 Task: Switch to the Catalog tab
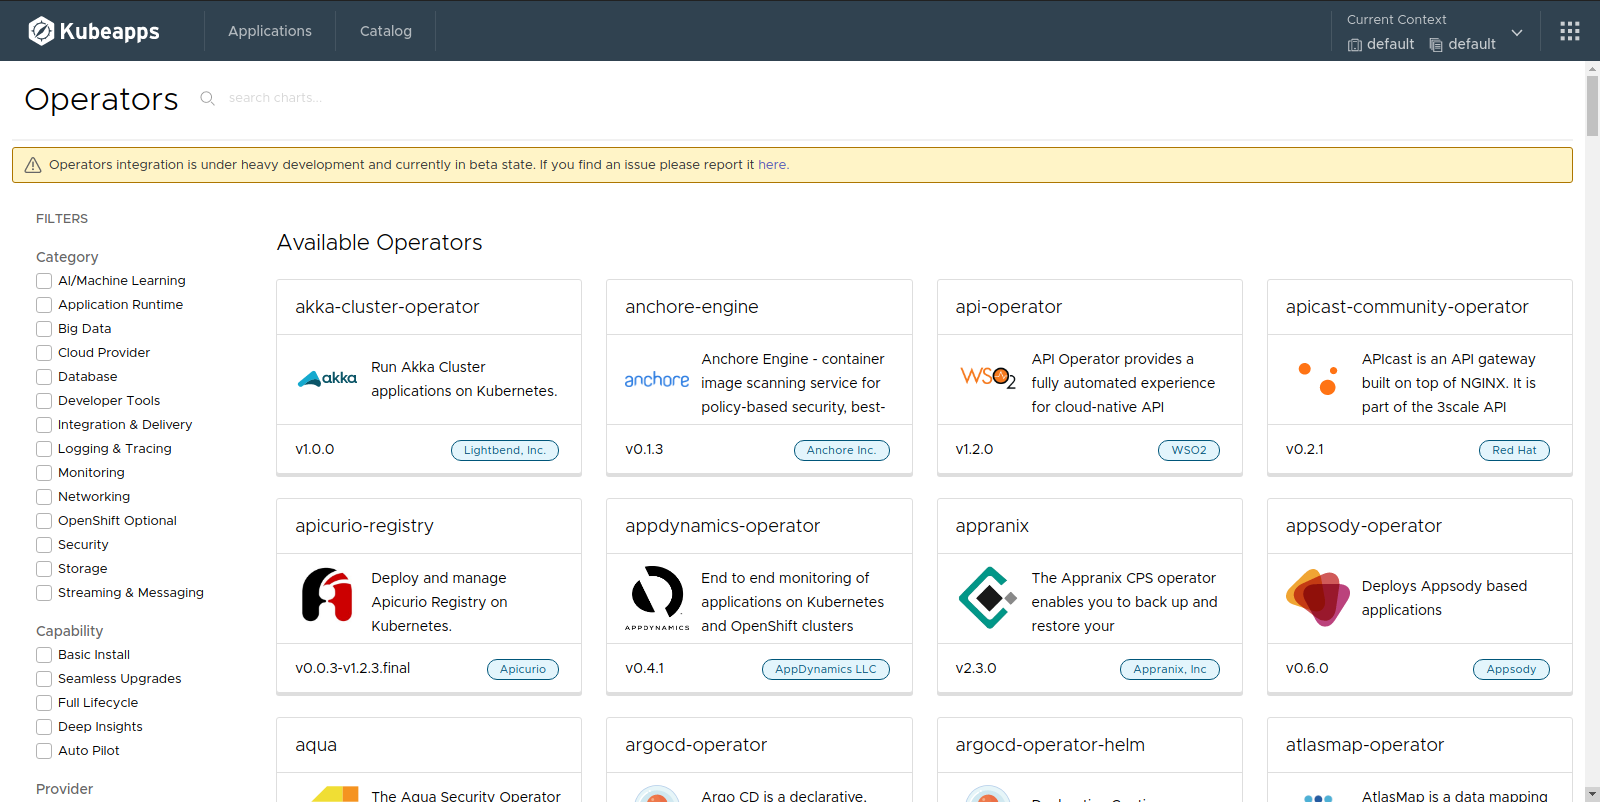[386, 31]
